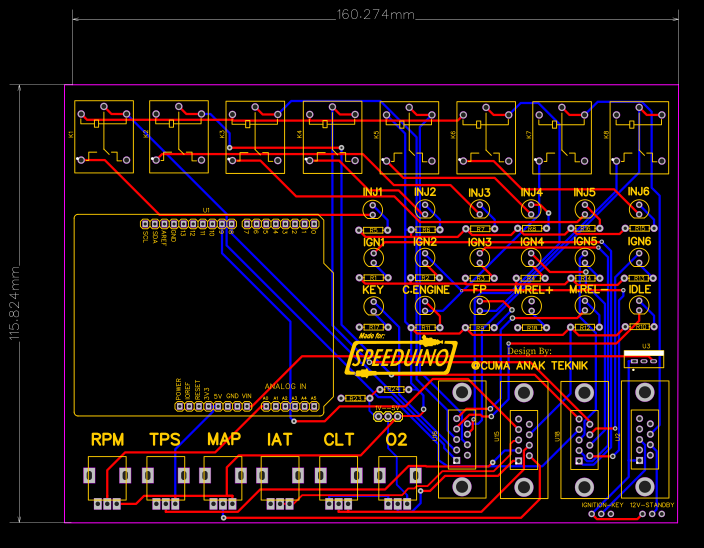This screenshot has height=548, width=704.
Task: Click the ANALOG IN header label
Action: [x=286, y=386]
